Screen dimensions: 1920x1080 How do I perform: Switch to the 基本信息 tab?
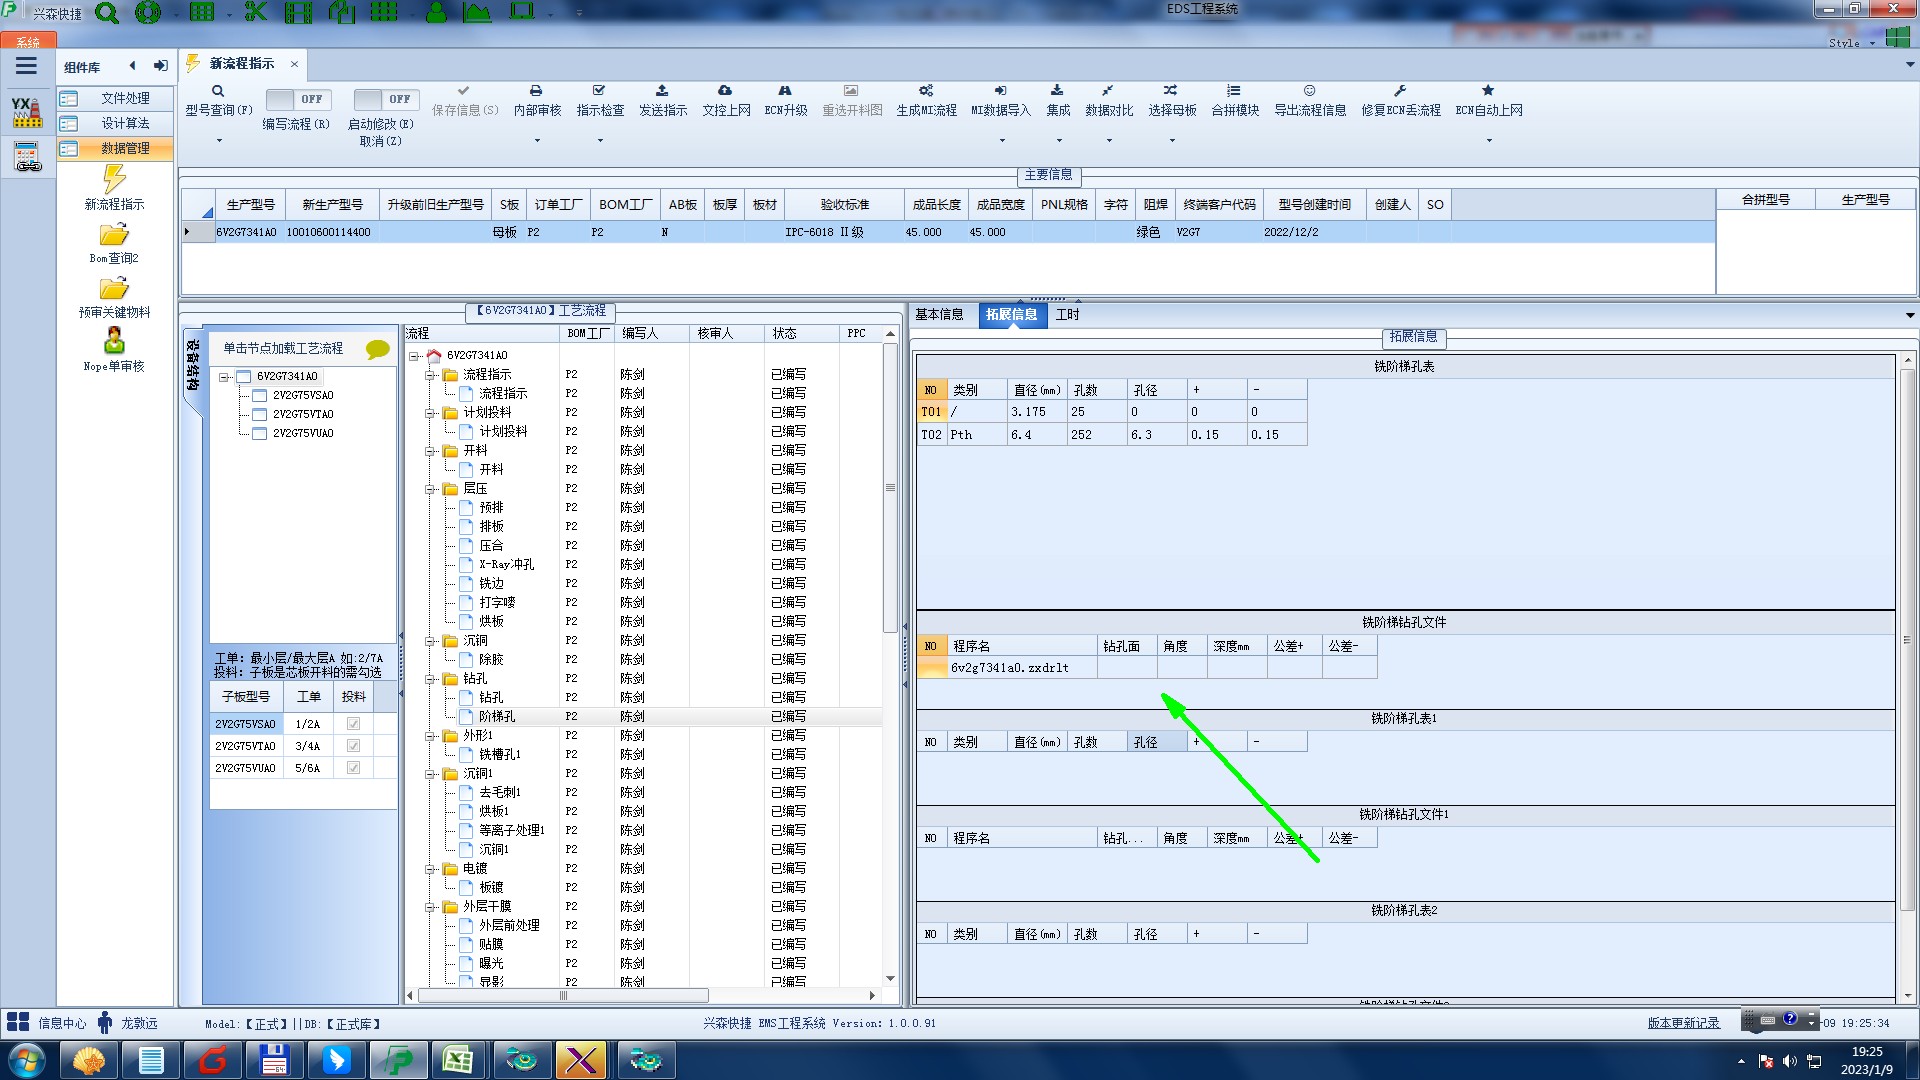939,315
